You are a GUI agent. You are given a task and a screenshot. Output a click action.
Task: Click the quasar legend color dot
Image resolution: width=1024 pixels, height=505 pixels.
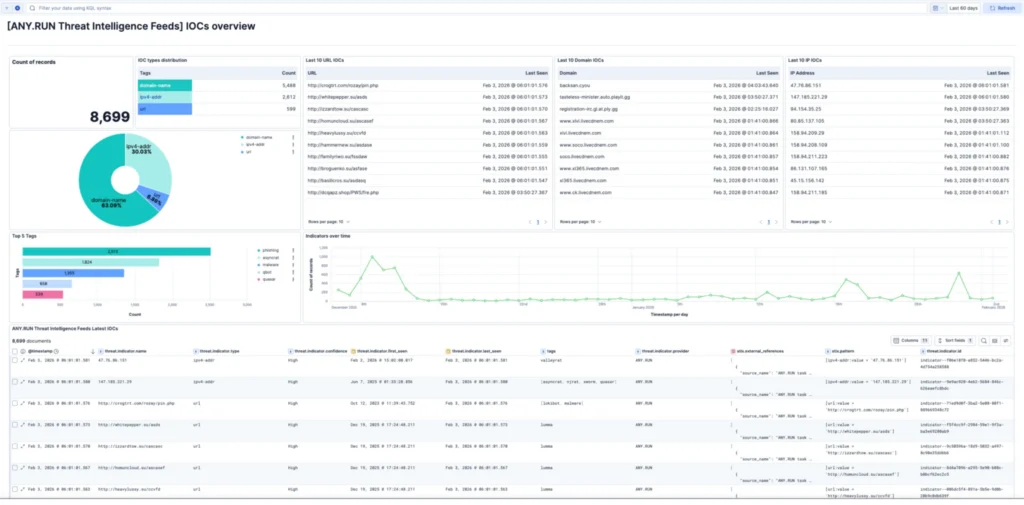pos(259,279)
